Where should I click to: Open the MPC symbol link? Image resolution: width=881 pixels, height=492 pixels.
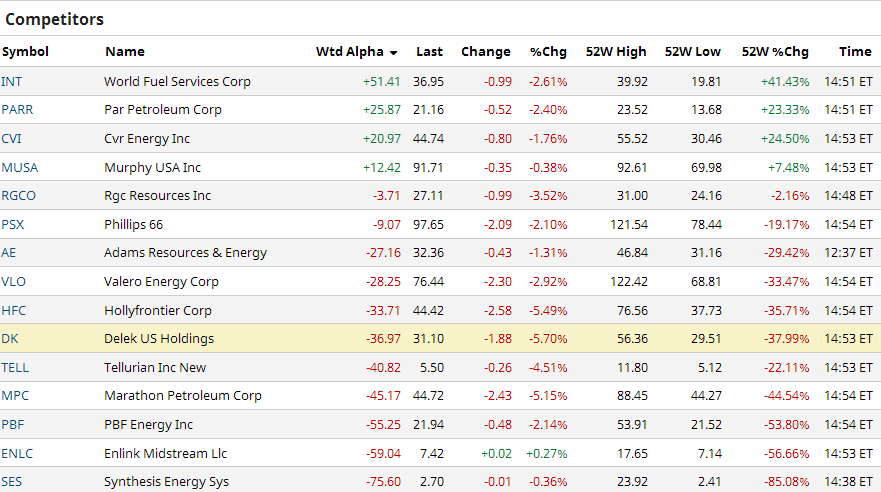coord(15,396)
